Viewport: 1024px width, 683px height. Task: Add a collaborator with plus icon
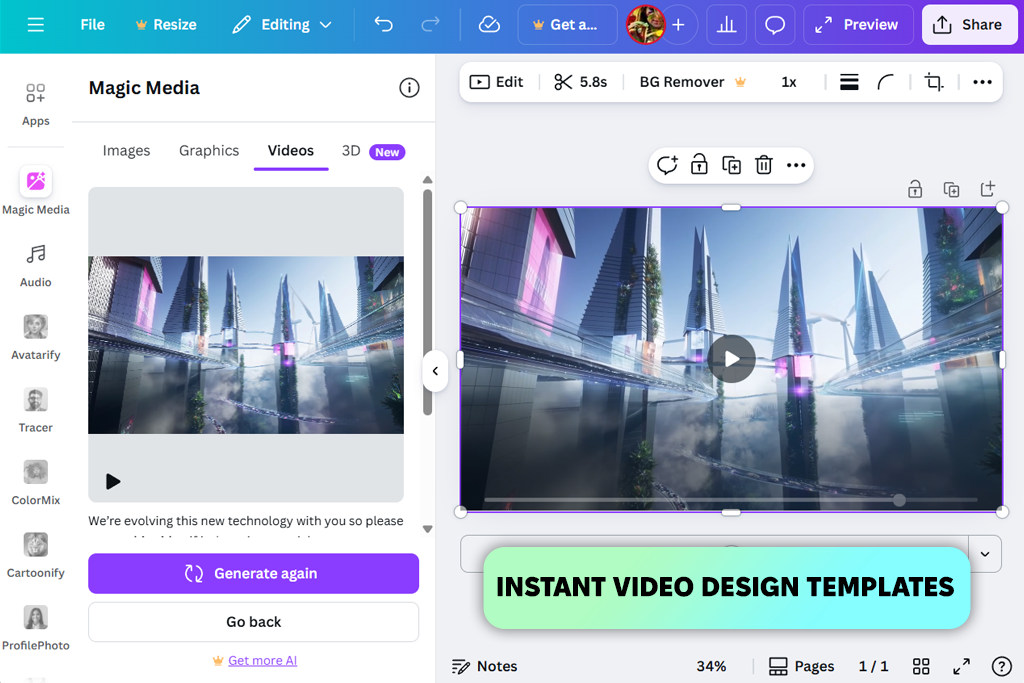[679, 25]
